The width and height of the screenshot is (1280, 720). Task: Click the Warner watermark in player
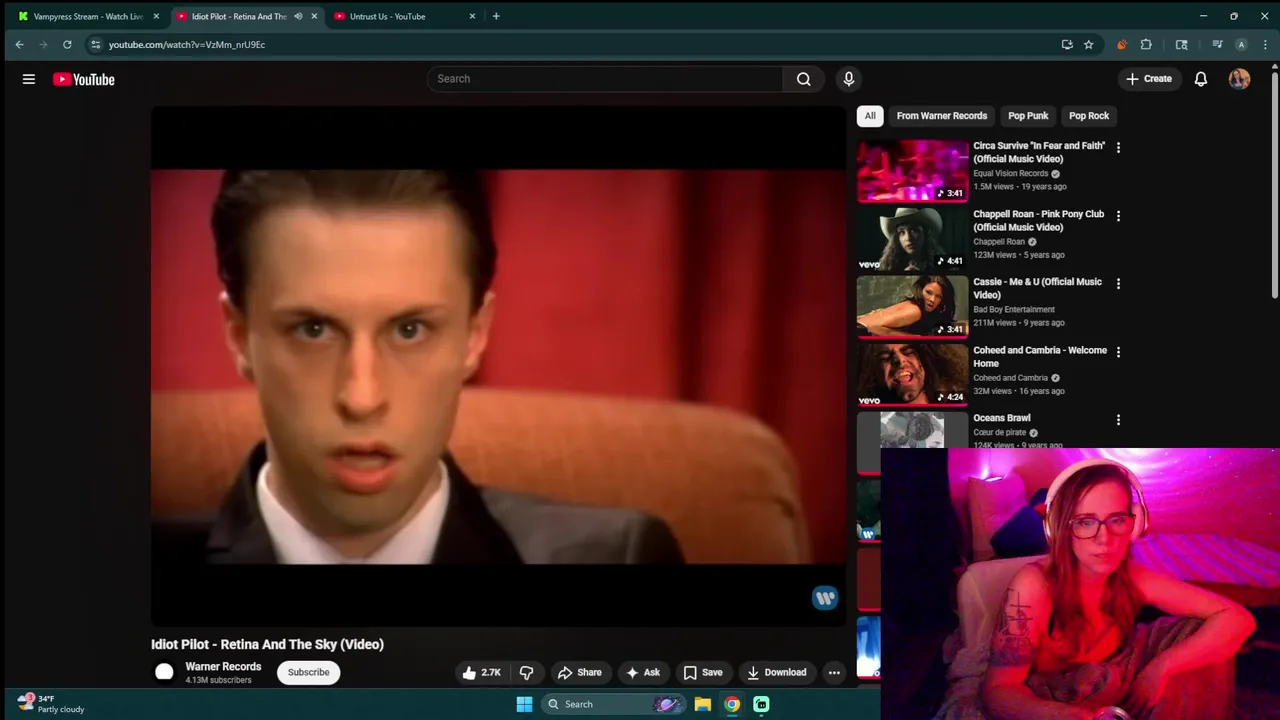pos(825,598)
